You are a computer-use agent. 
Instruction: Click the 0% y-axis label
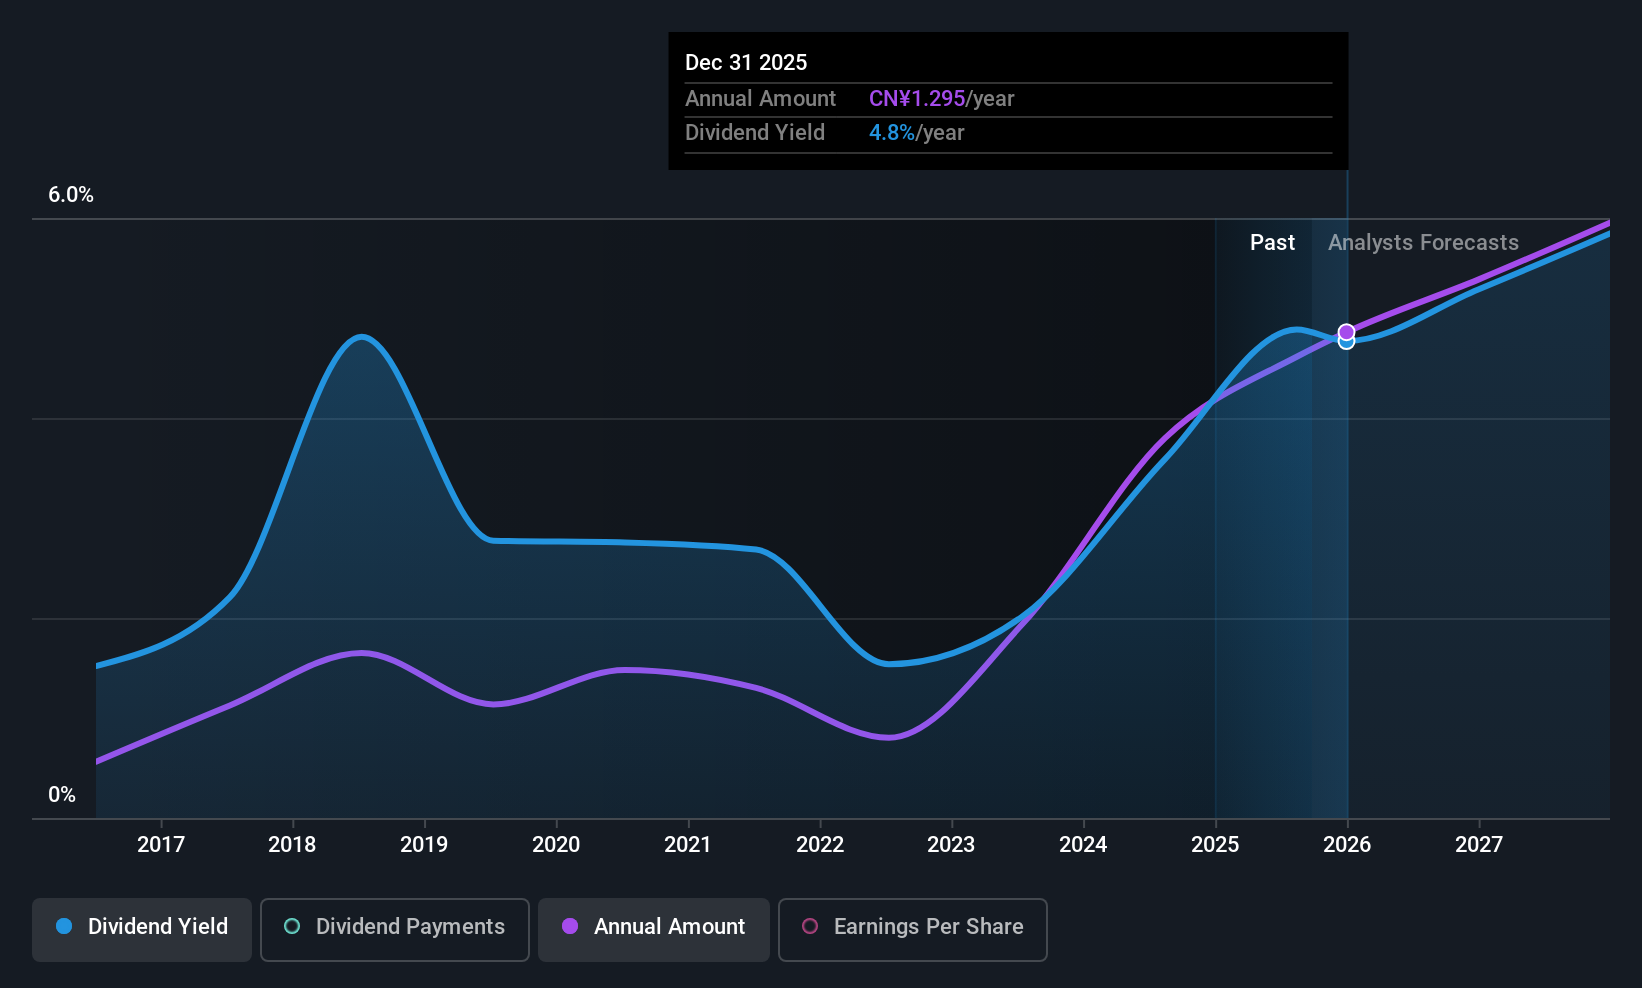[62, 795]
